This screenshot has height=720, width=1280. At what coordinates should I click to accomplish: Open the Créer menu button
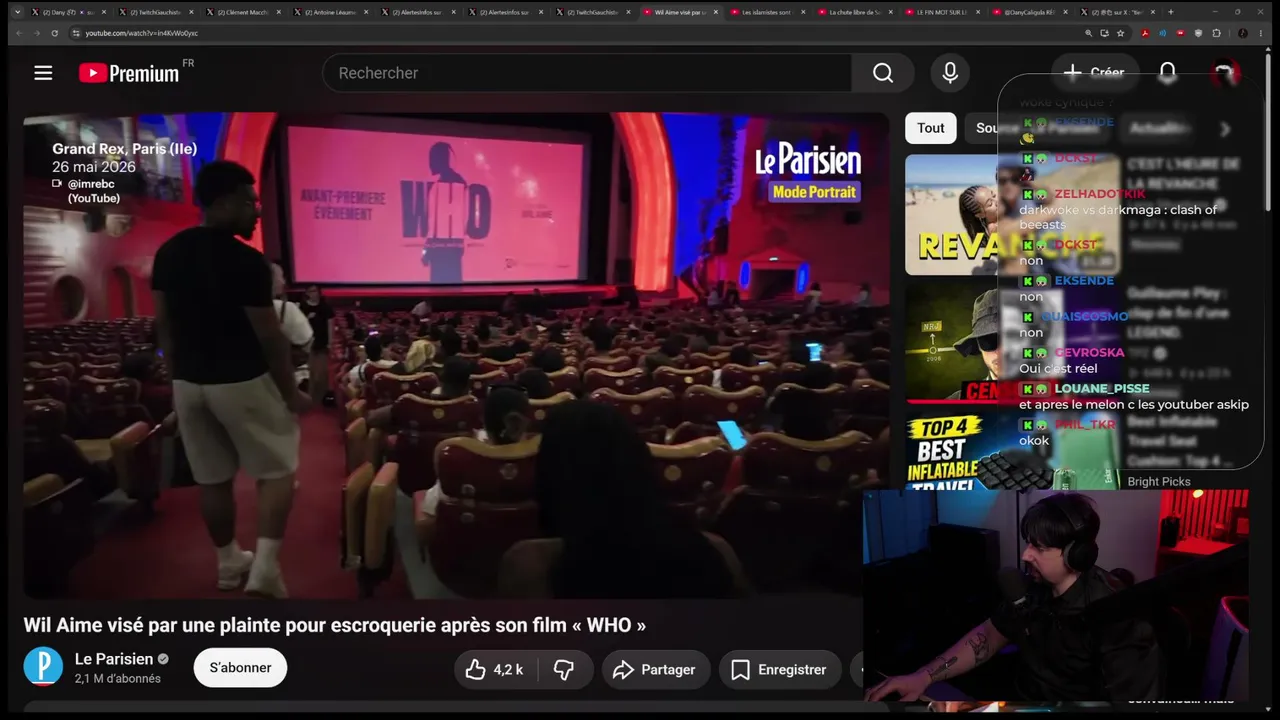coord(1094,73)
